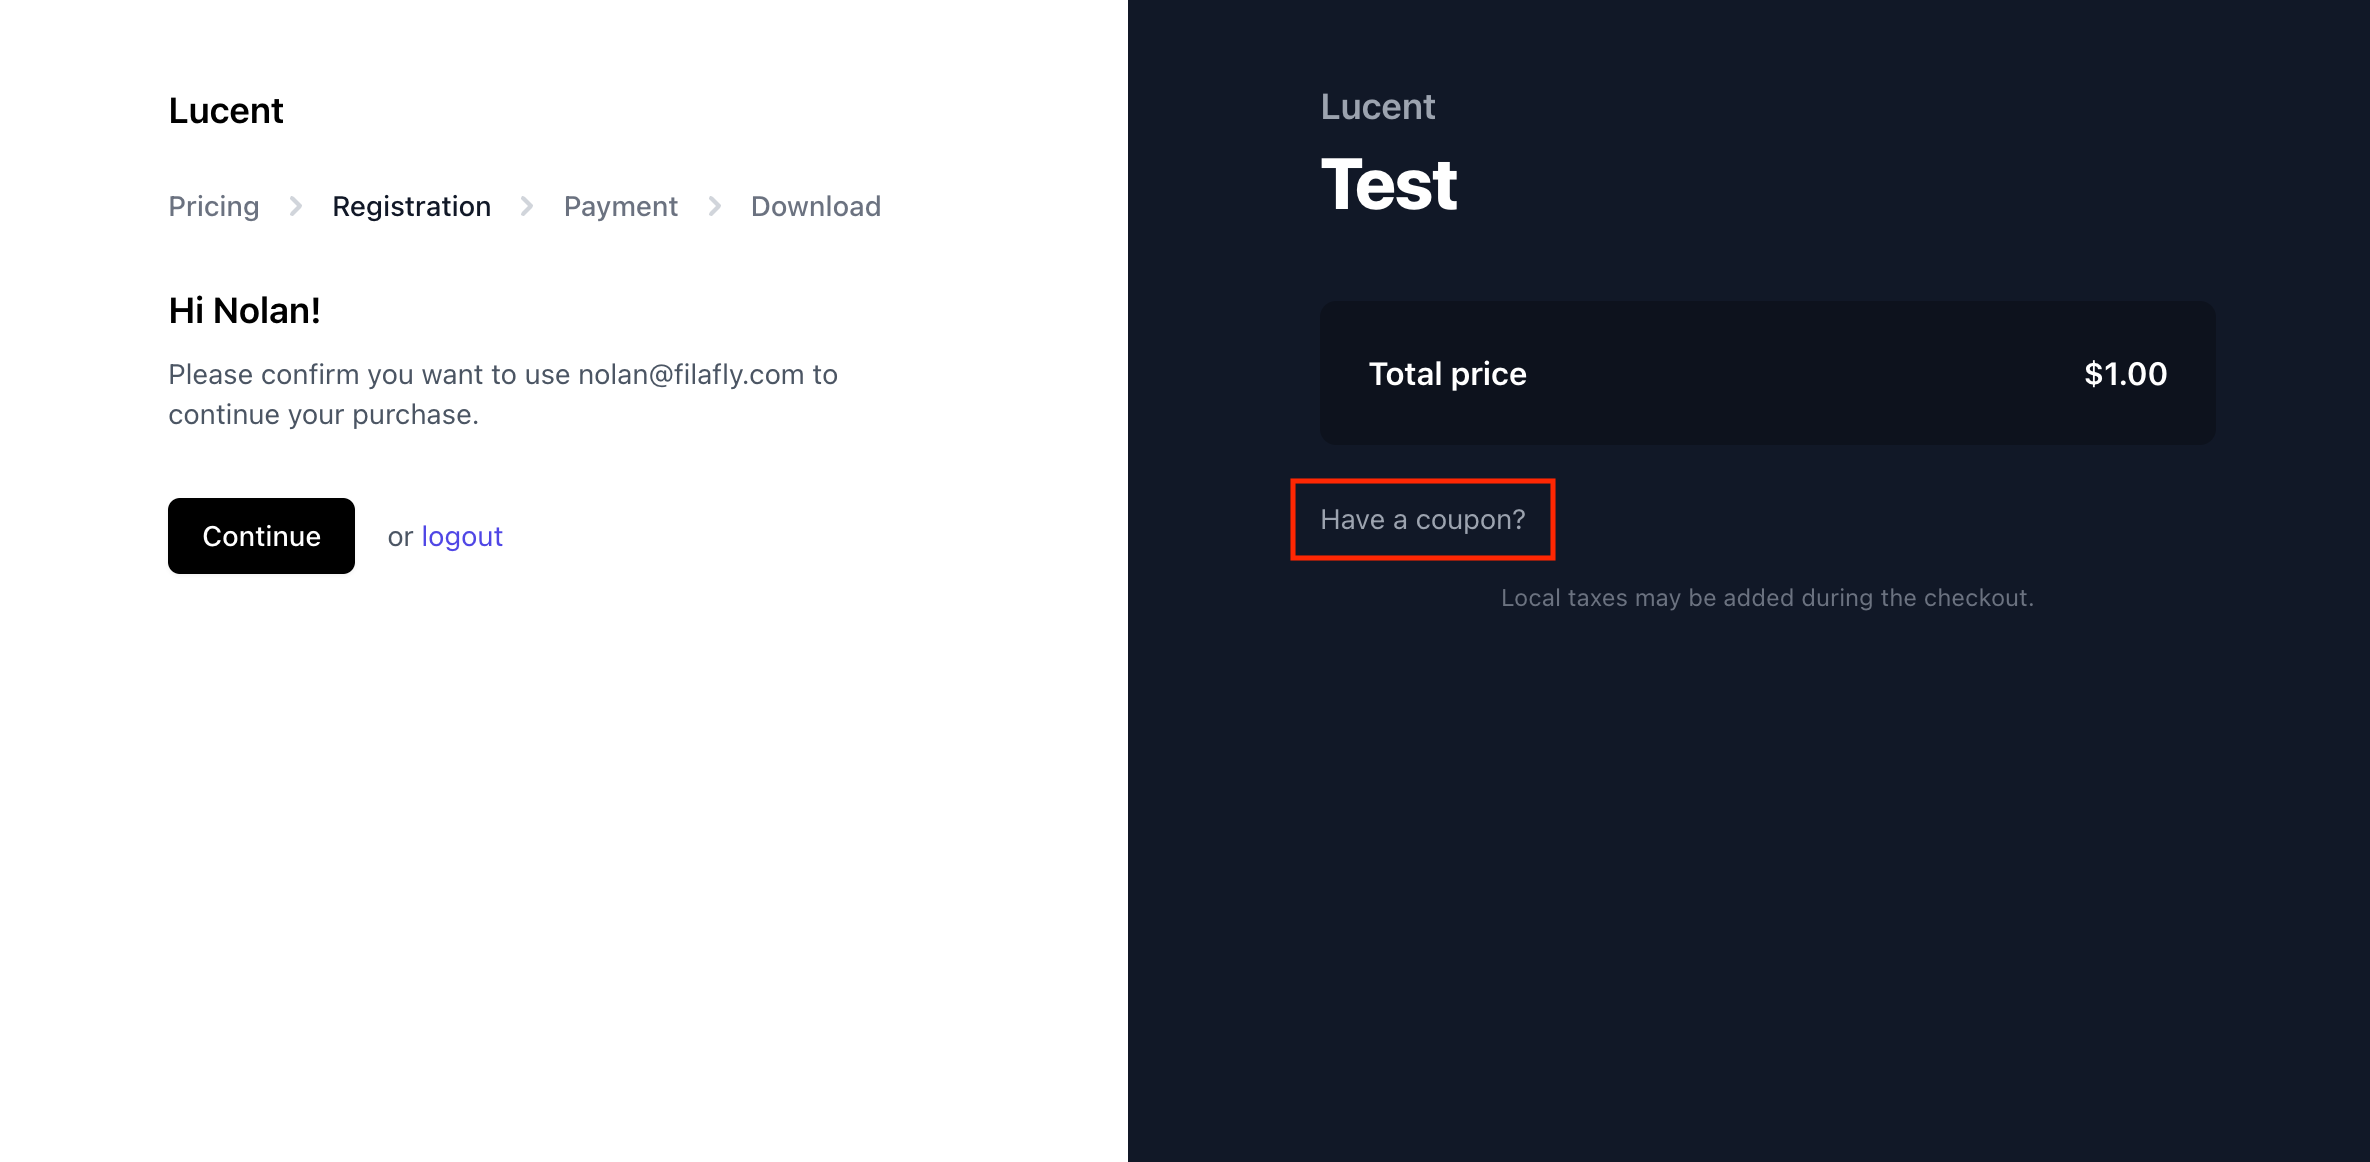Click the "continue your purchase." text line

(323, 414)
